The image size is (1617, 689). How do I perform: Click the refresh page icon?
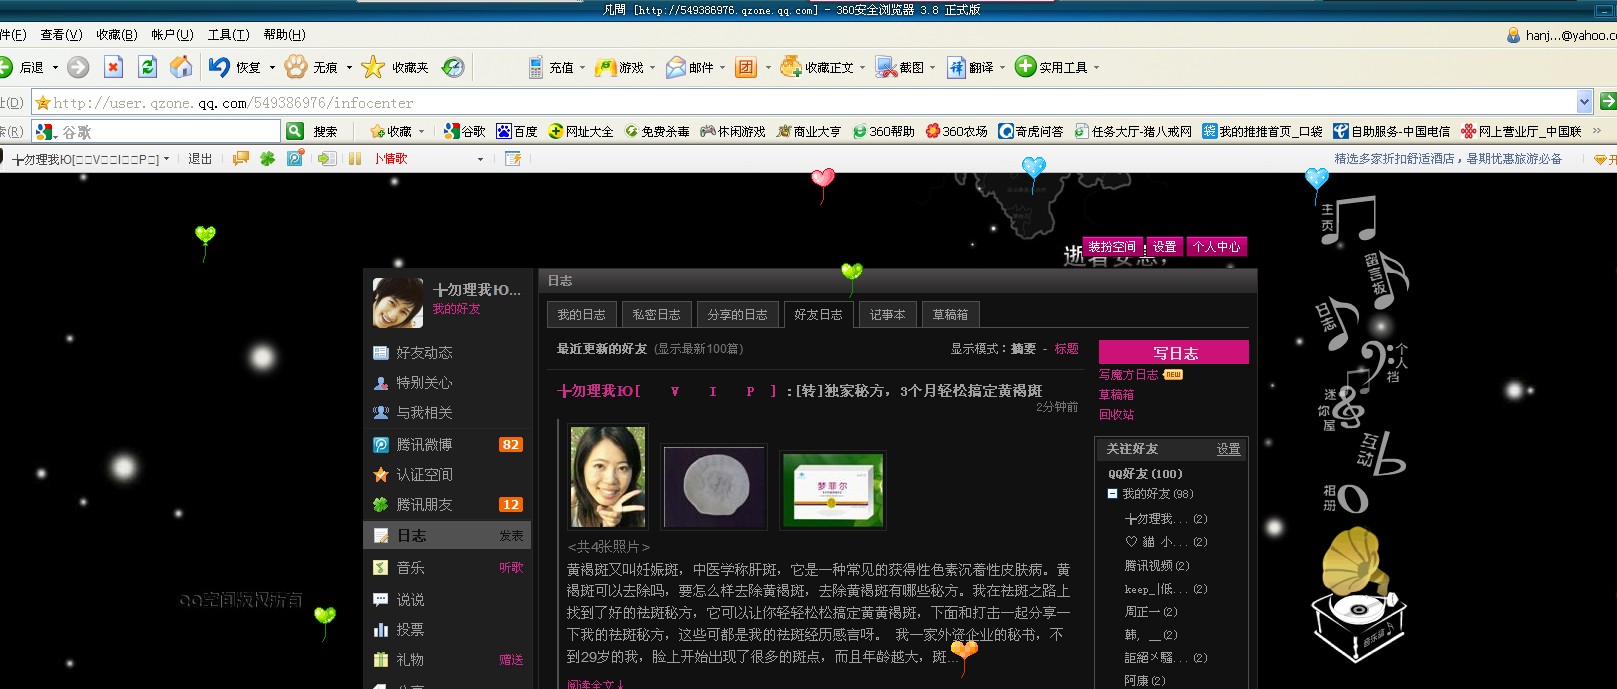tap(147, 67)
